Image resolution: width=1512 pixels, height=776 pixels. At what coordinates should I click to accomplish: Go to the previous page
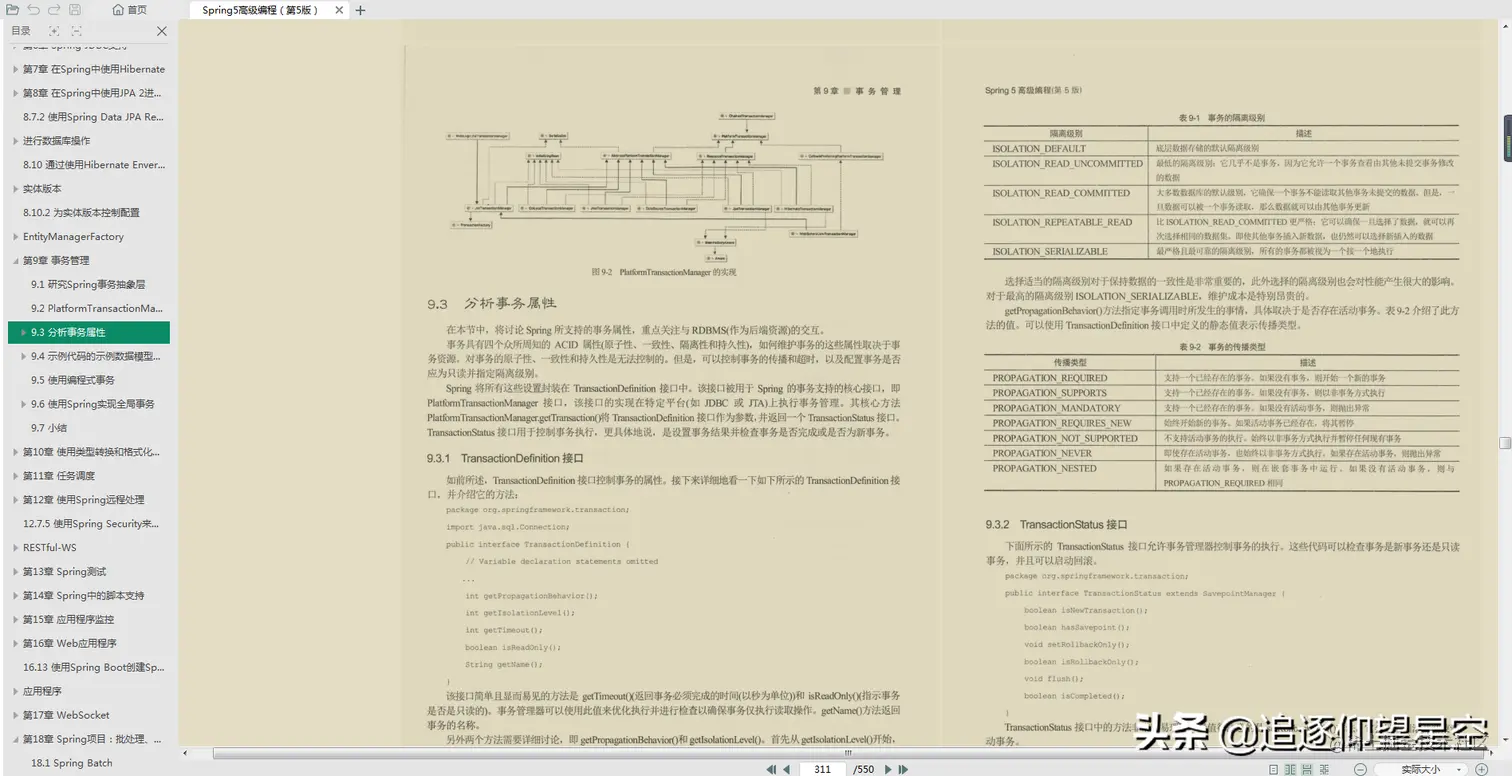(785, 770)
